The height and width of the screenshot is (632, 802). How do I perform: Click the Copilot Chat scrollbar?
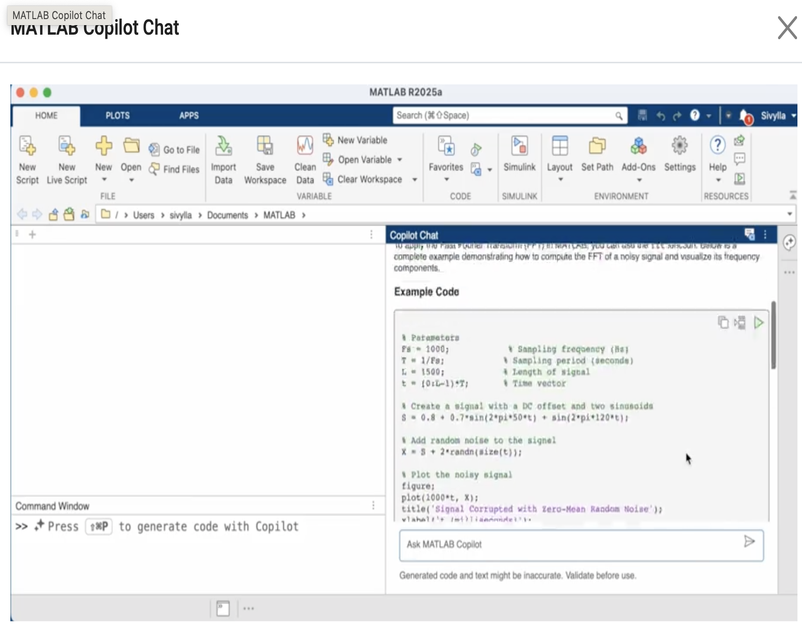point(773,335)
